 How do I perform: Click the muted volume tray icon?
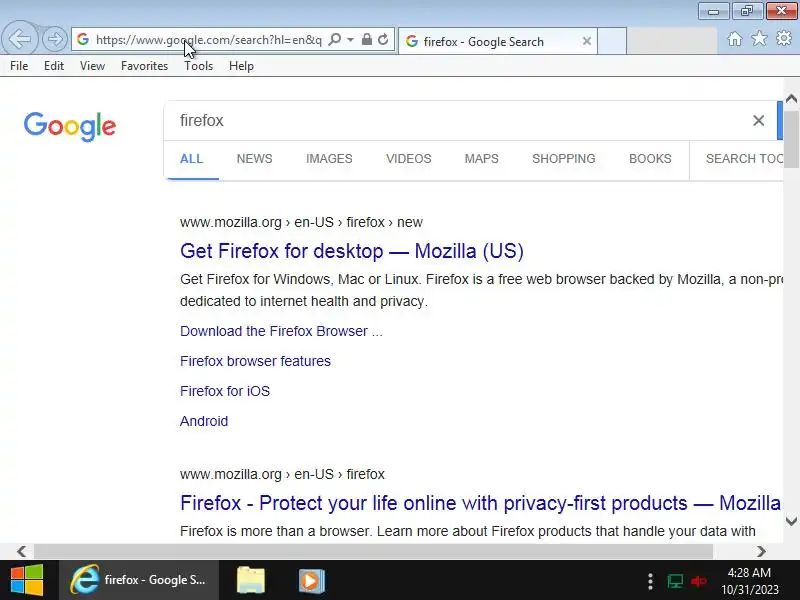pos(698,581)
